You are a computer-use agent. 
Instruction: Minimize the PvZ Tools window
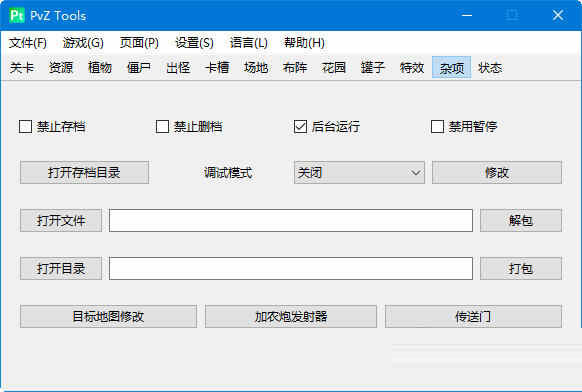(467, 16)
